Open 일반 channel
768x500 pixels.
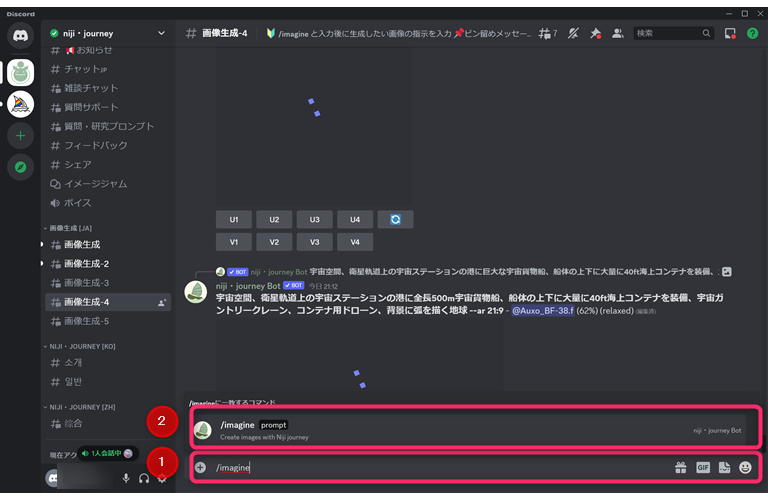[108, 382]
